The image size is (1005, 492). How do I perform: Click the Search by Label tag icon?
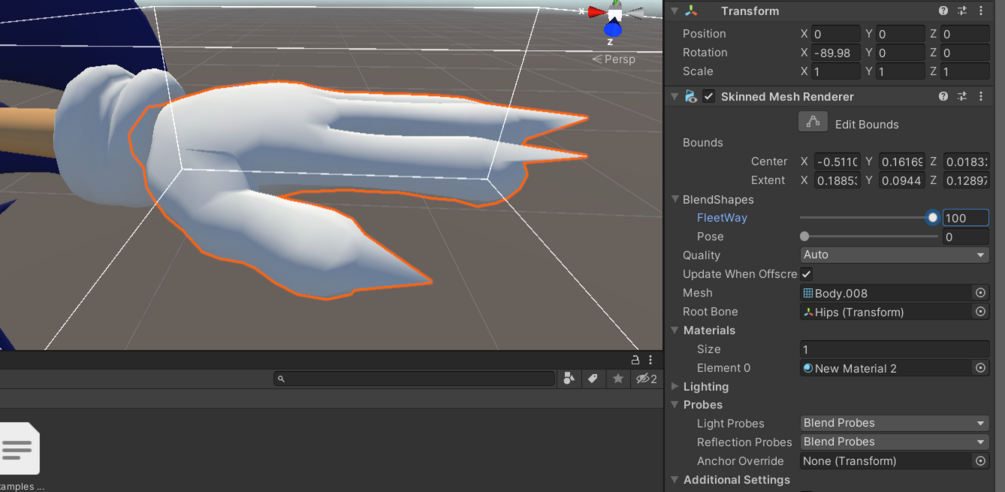(x=593, y=379)
